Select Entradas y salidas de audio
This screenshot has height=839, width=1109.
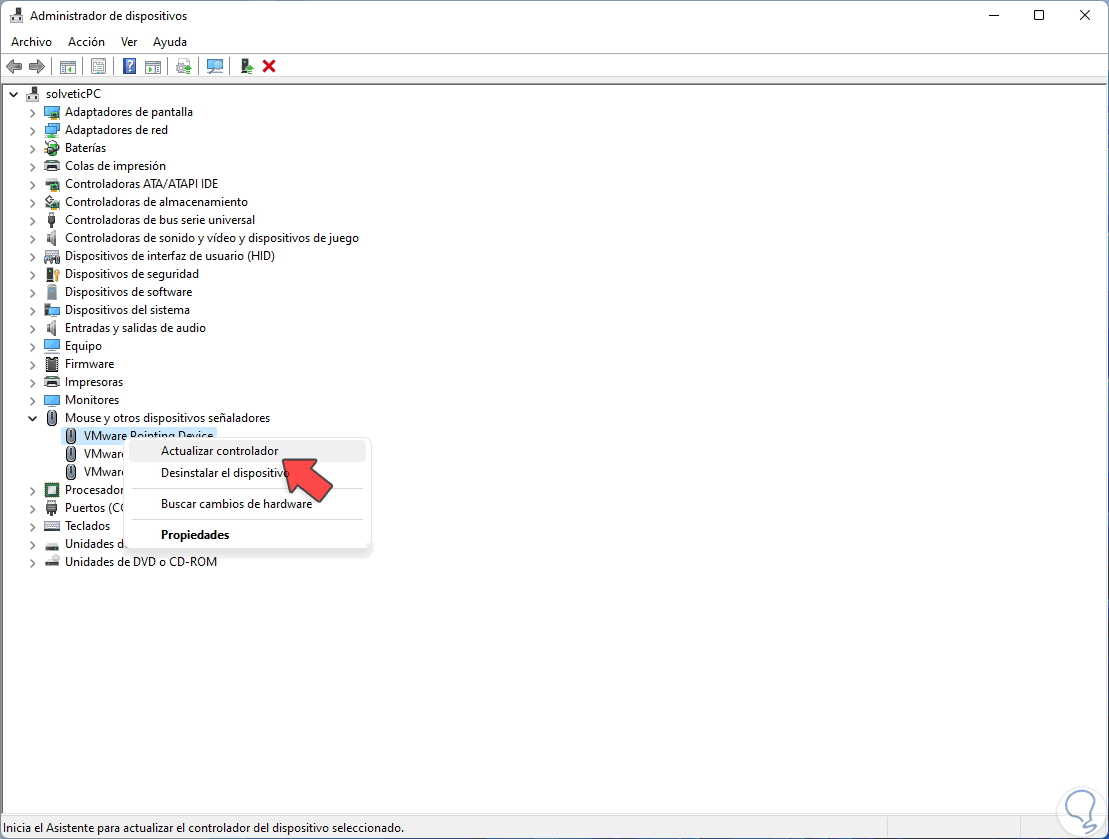point(135,328)
